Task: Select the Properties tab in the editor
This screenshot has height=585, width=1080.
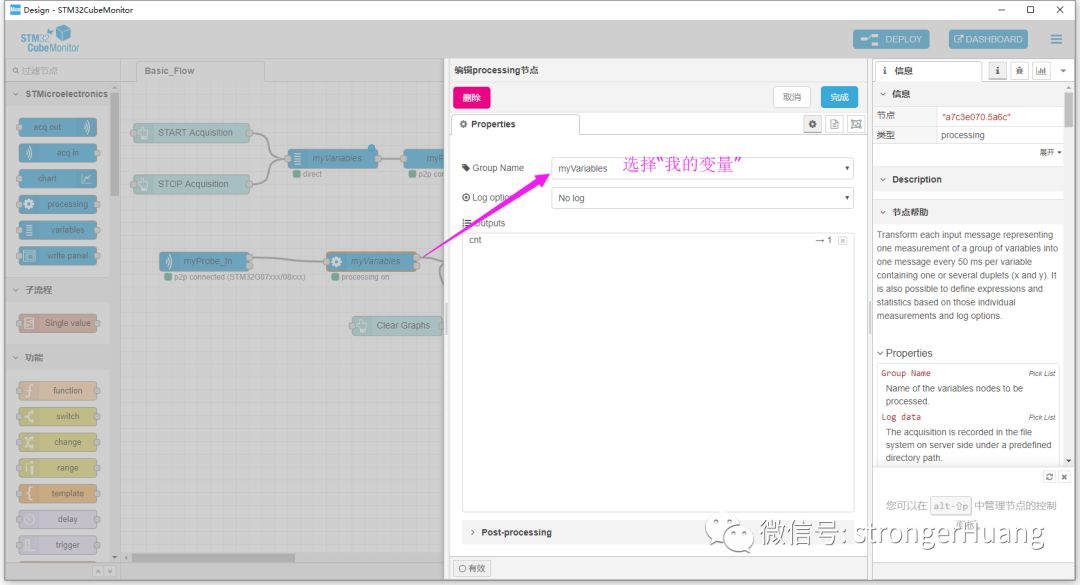Action: pyautogui.click(x=515, y=124)
